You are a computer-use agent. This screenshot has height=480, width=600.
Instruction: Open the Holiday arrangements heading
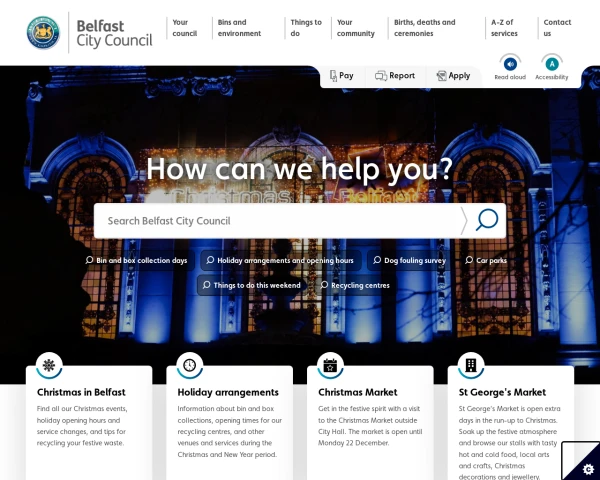click(x=228, y=392)
